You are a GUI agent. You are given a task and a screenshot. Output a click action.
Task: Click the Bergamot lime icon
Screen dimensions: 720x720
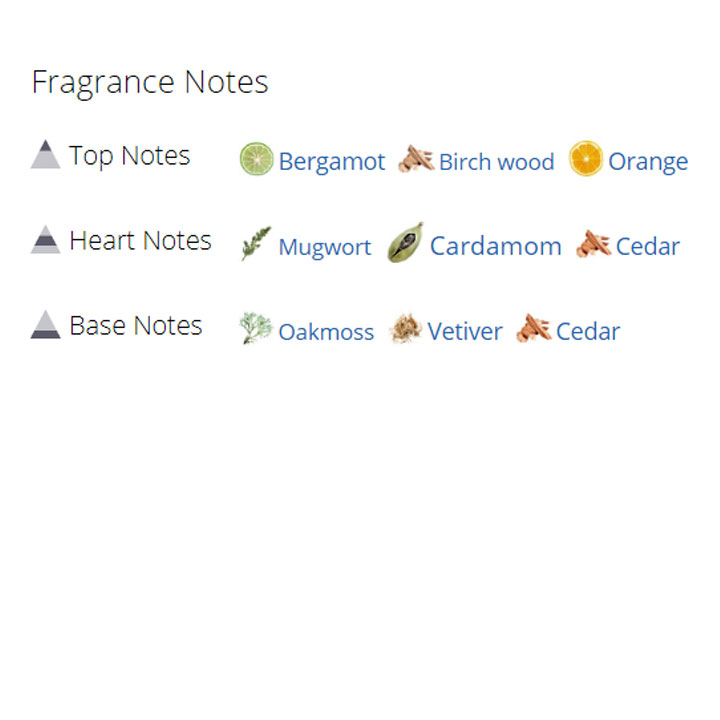(256, 159)
